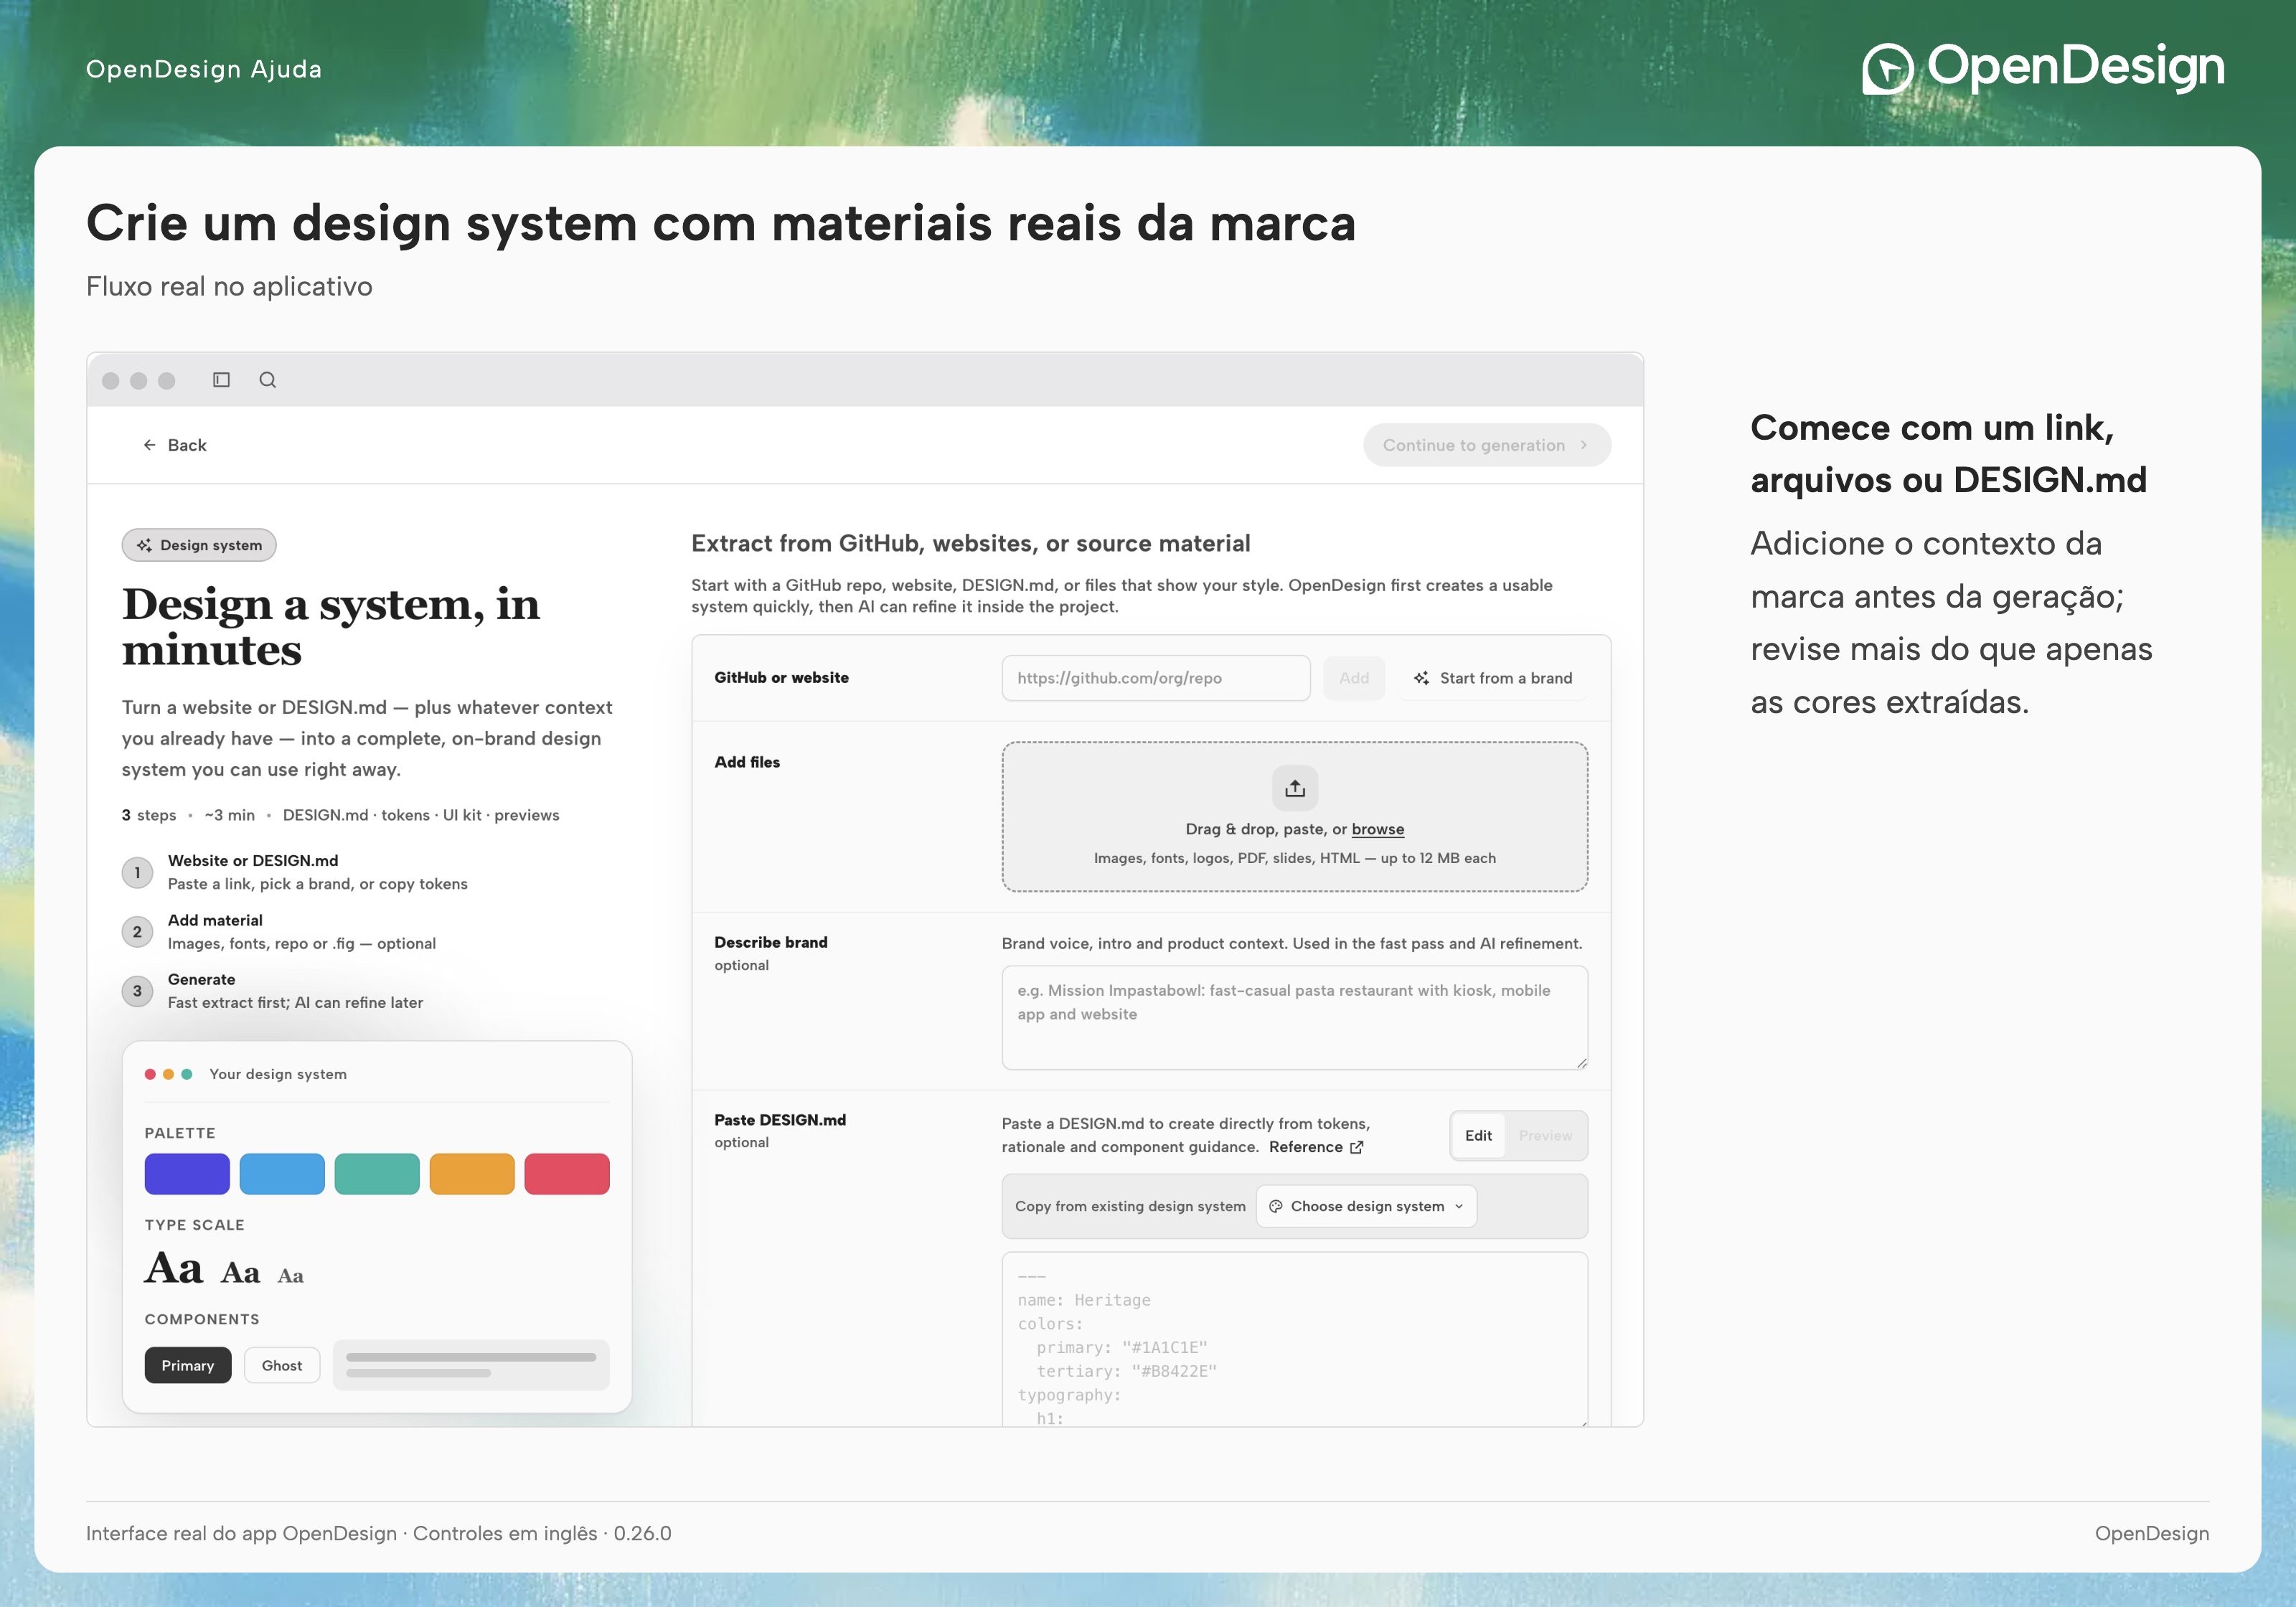Click the OpenDesign logo icon

tap(1887, 69)
